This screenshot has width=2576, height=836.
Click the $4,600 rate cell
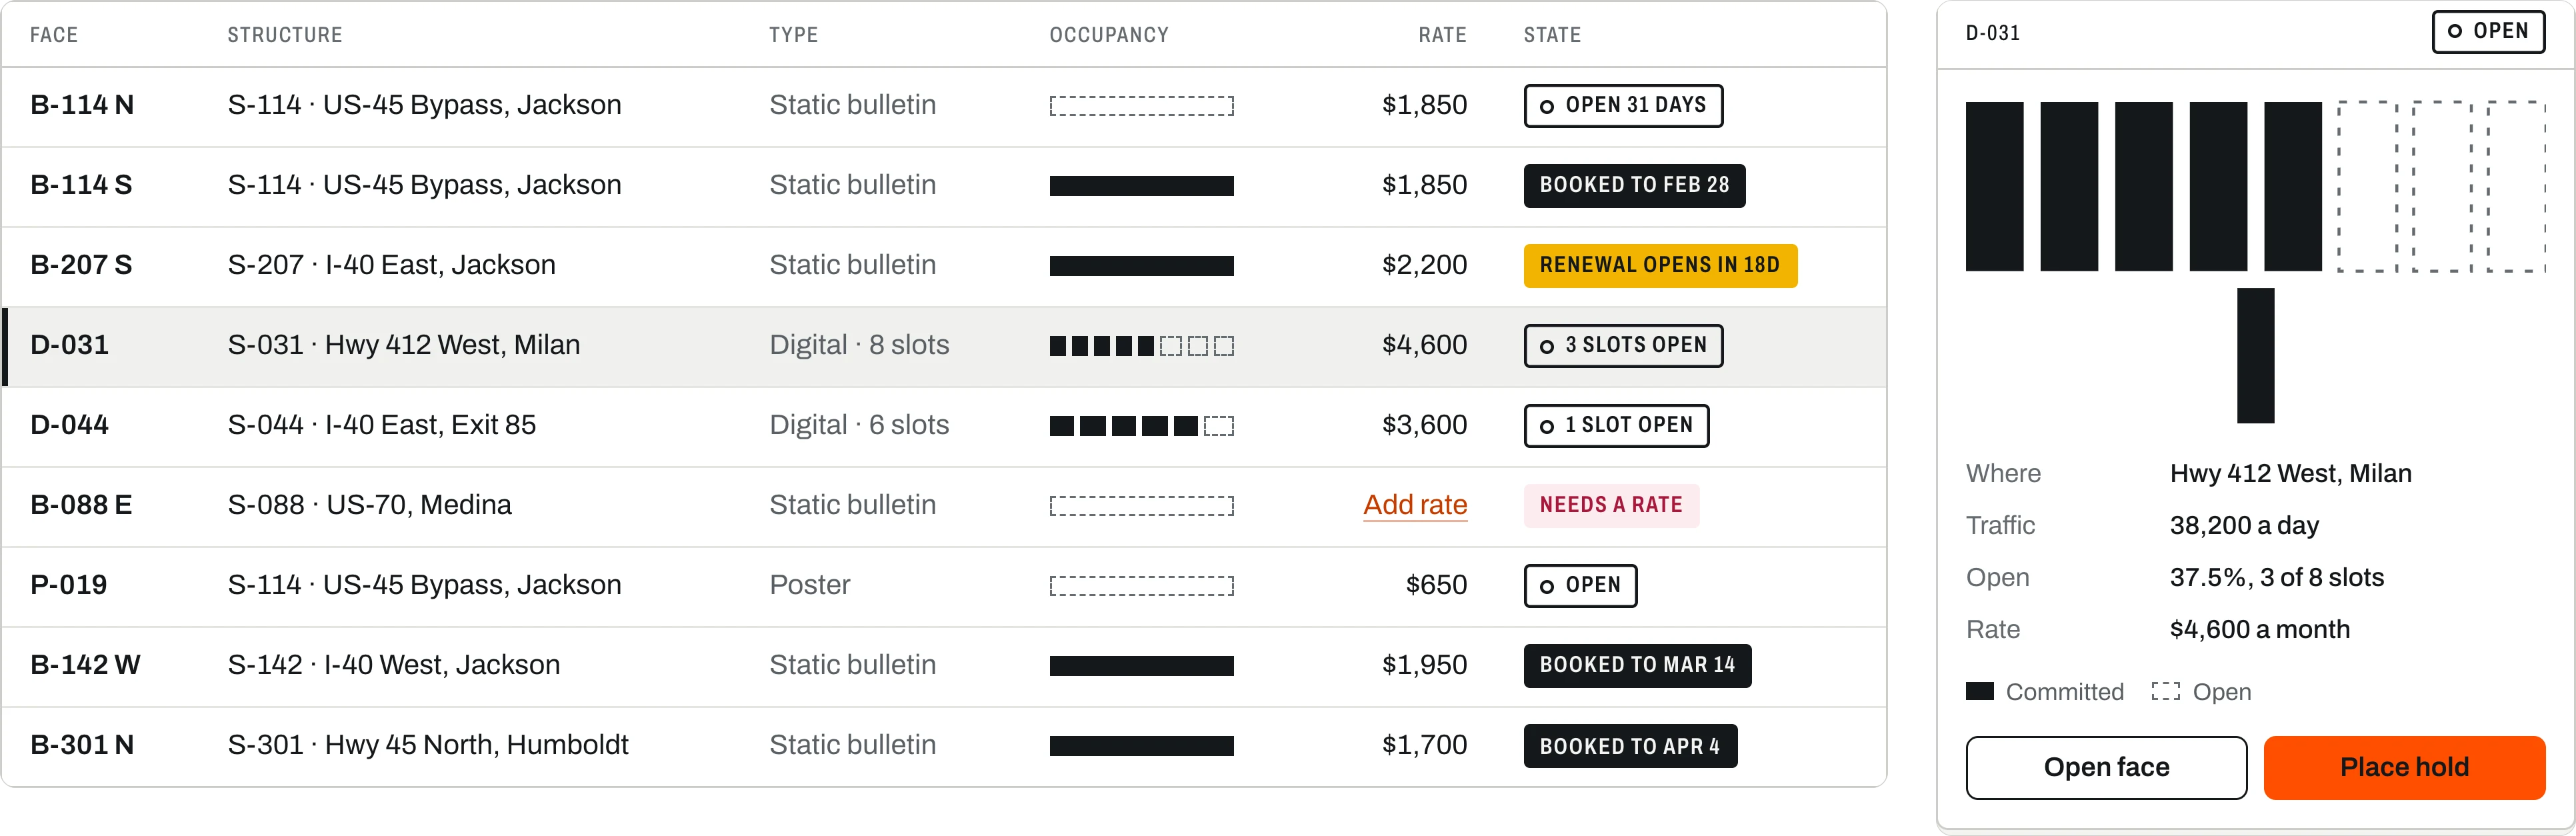1424,345
